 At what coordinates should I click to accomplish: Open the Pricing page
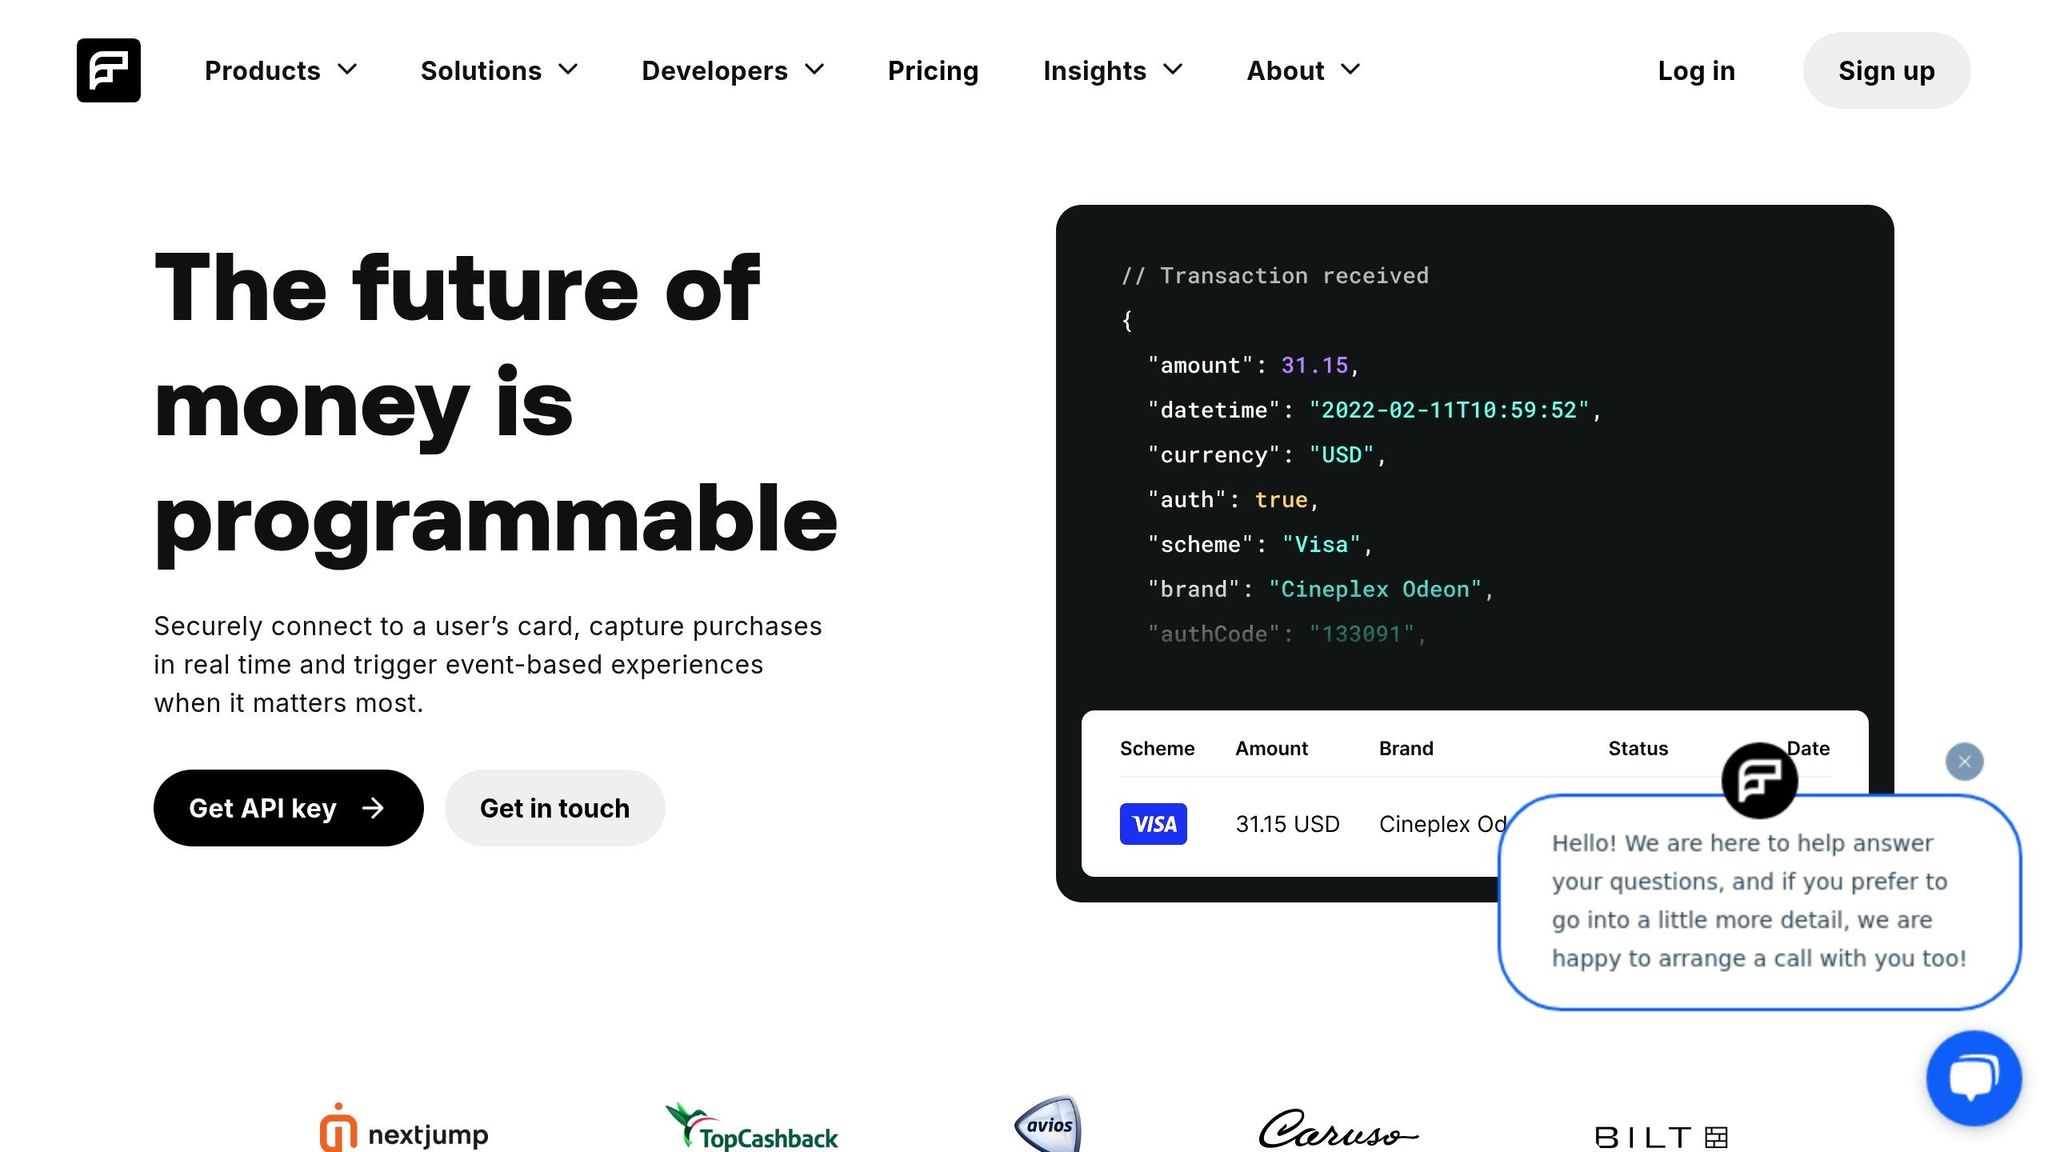coord(933,71)
